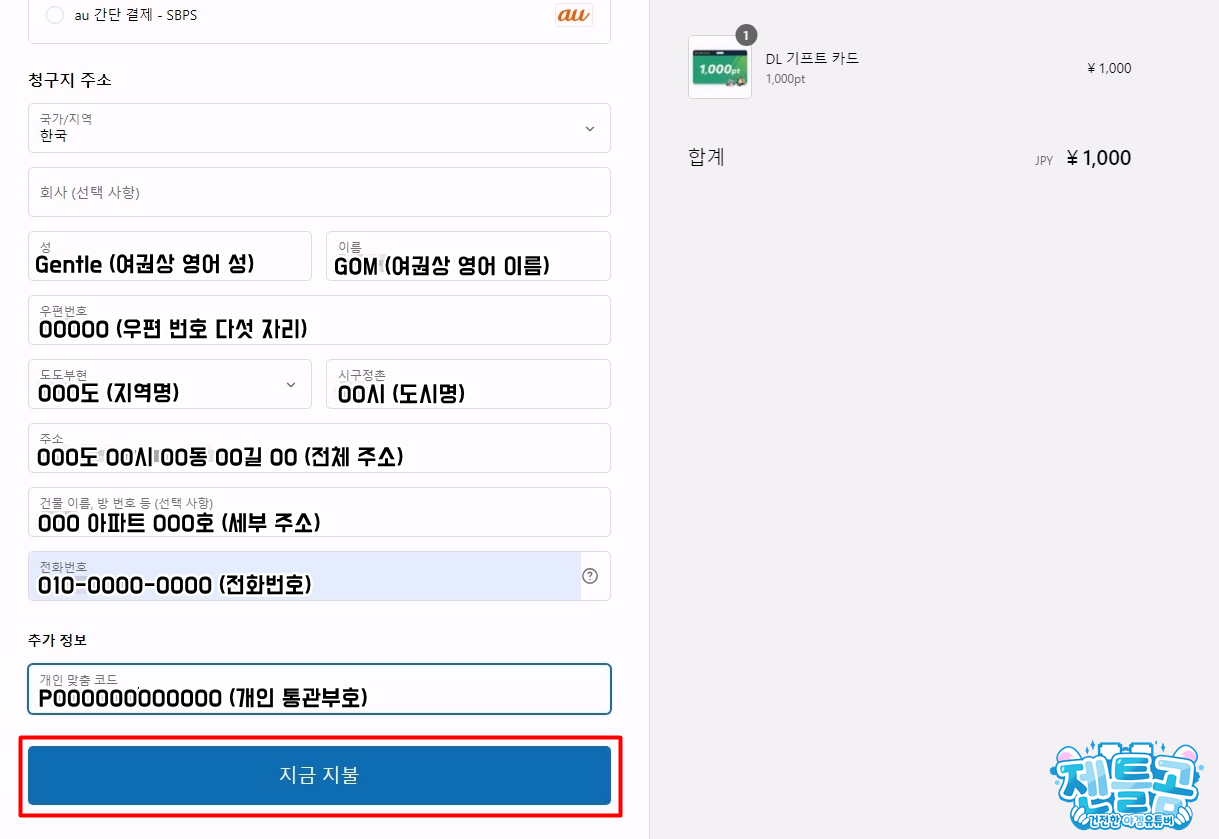
Task: Click the DL 기프트 카드 product thumbnail
Action: coord(719,67)
